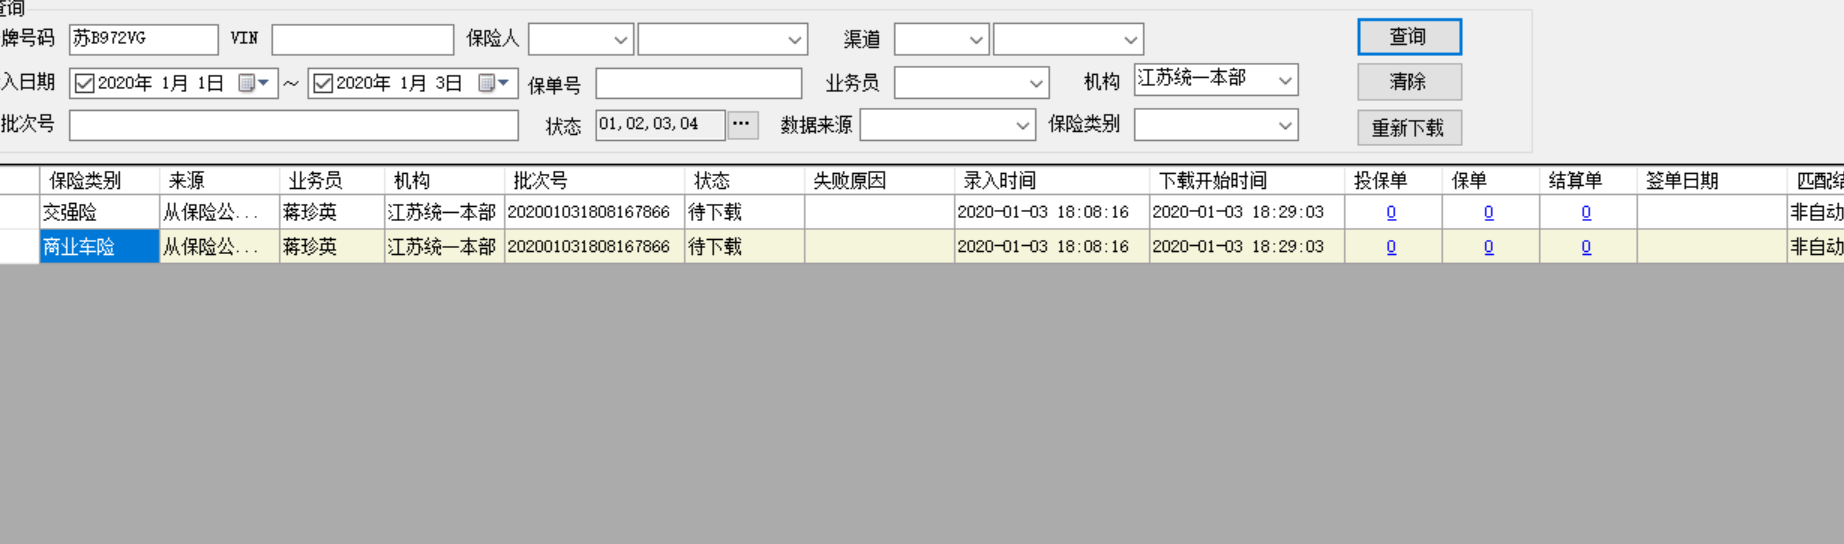Click the 重新下载 button
The height and width of the screenshot is (544, 1844).
1409,128
